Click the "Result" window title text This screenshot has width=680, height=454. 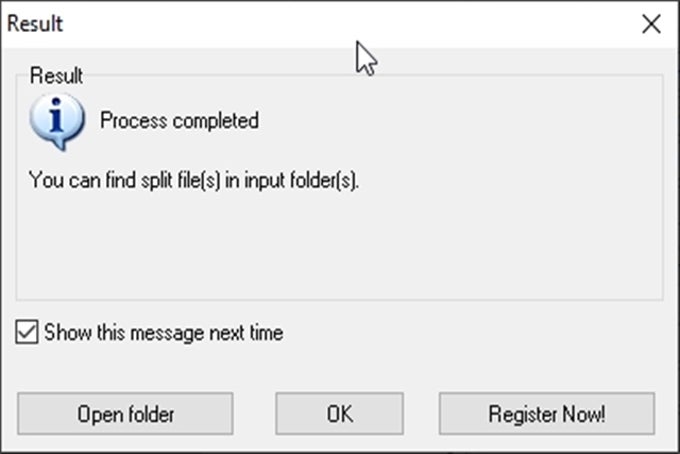pos(36,24)
